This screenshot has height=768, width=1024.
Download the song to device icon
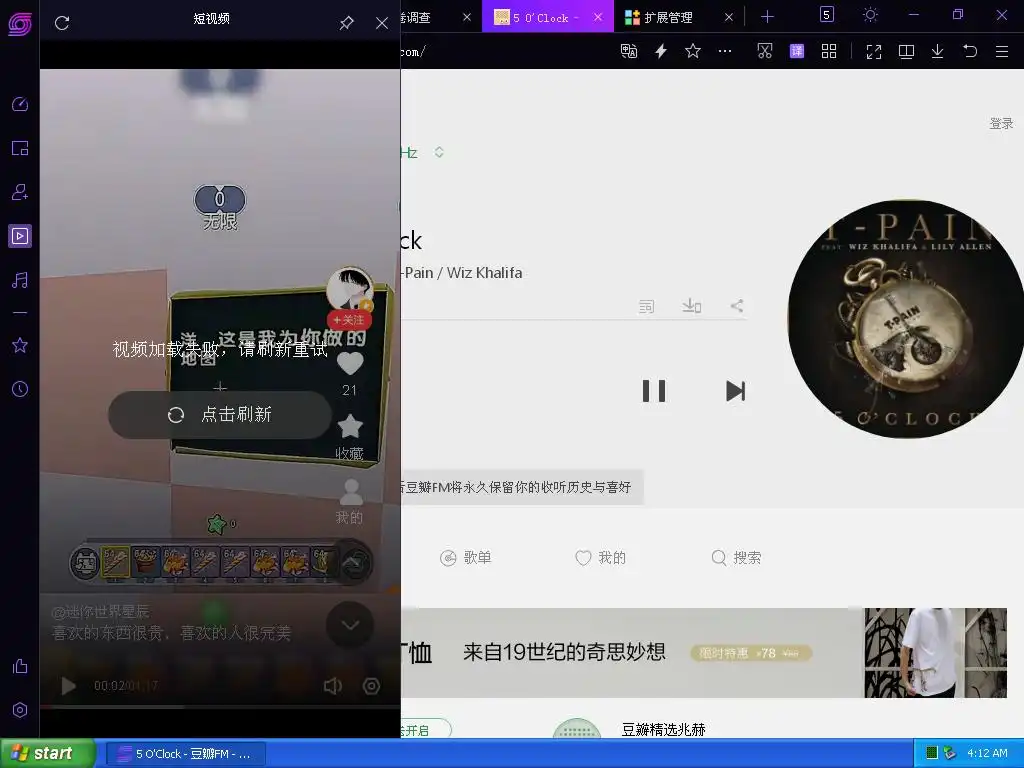pos(692,306)
